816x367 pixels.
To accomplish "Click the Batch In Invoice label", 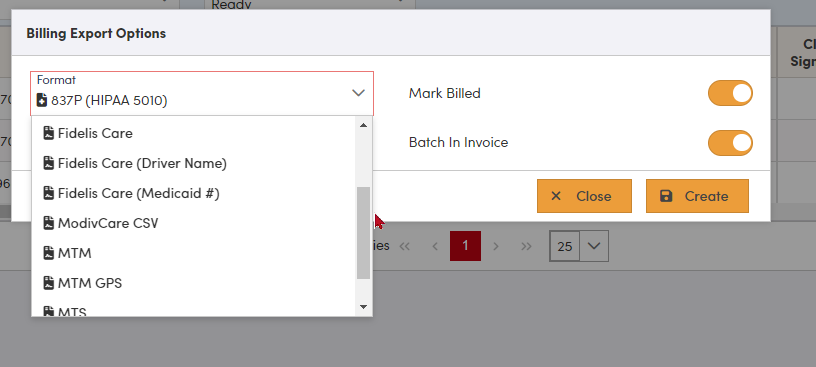I will click(x=458, y=143).
